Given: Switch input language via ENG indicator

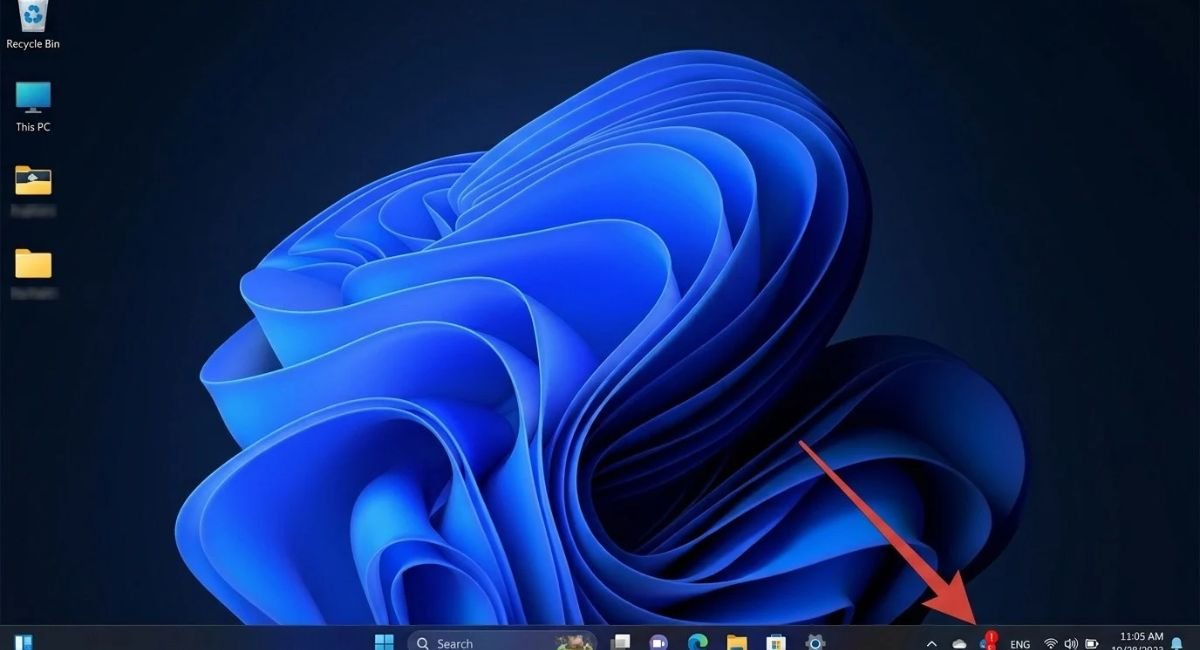Looking at the screenshot, I should [x=1020, y=644].
